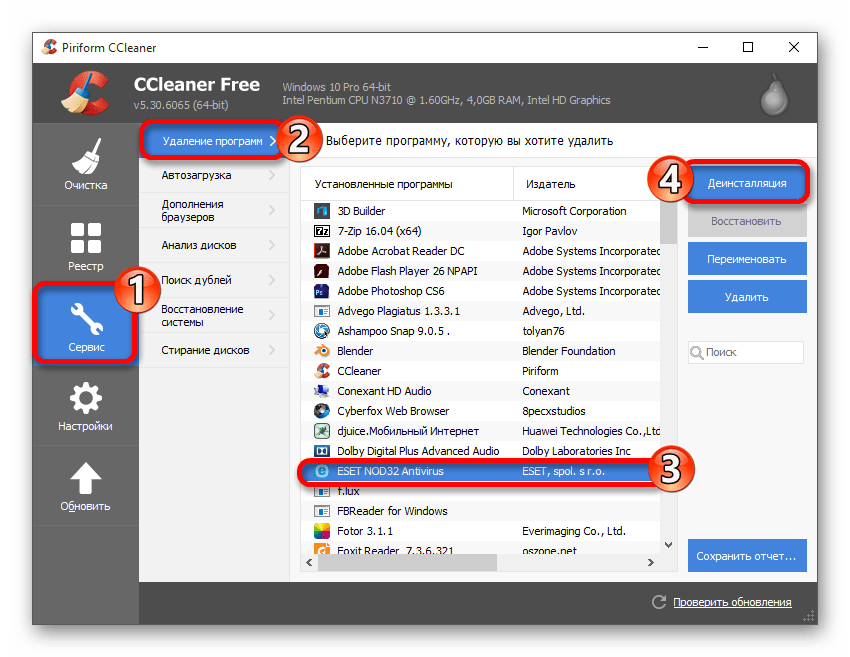
Task: Open the Анализ дисков tab
Action: coord(214,245)
